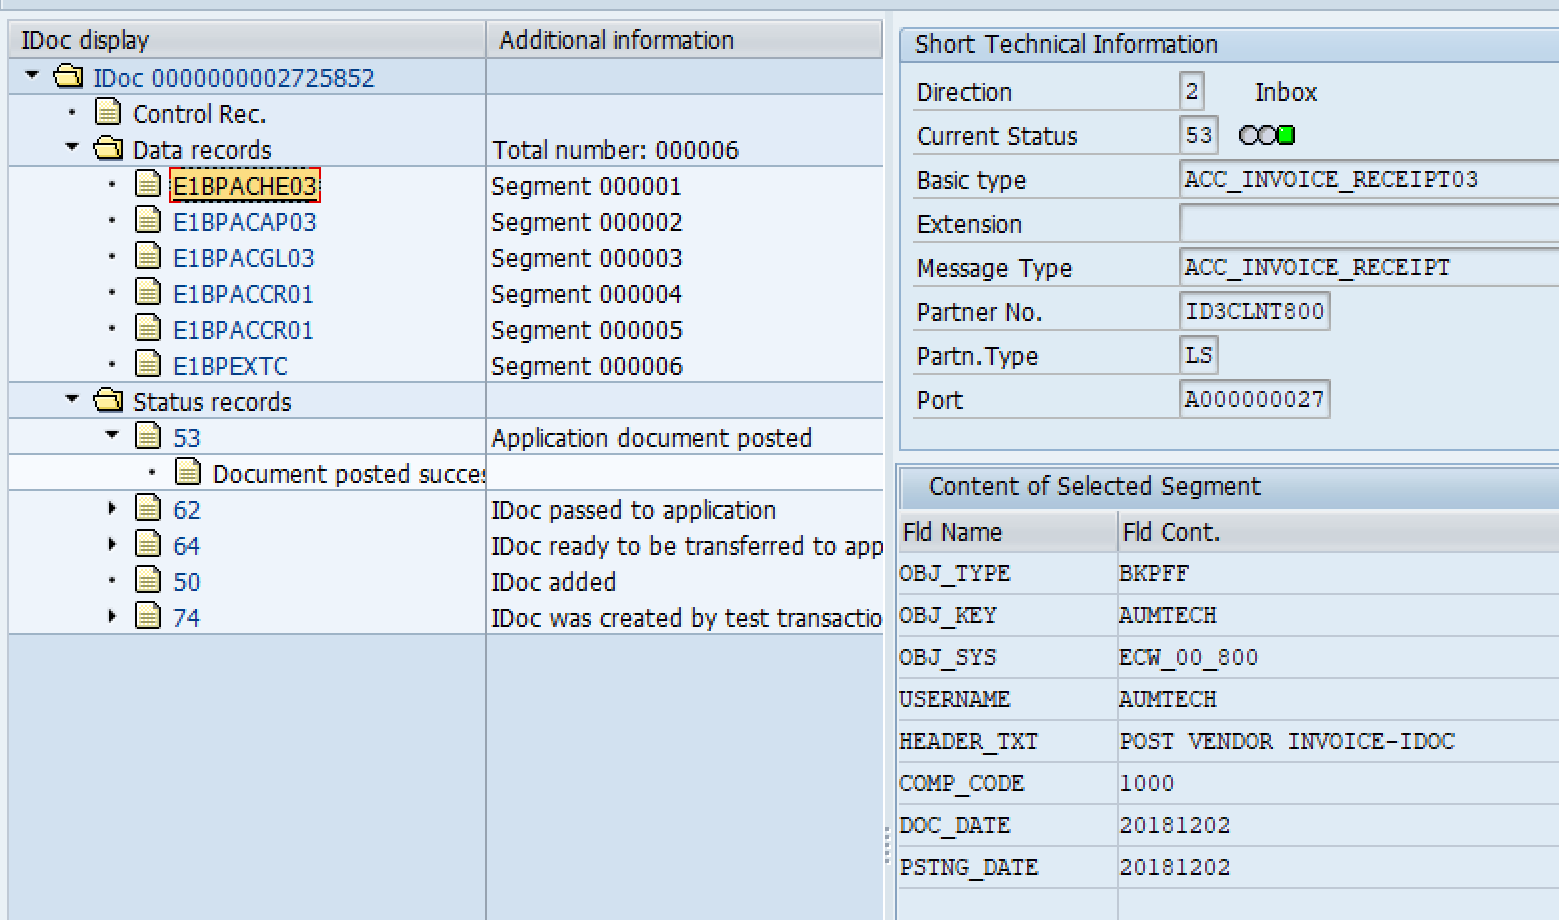This screenshot has height=920, width=1559.
Task: Collapse status record 53 arrow
Action: pyautogui.click(x=112, y=436)
